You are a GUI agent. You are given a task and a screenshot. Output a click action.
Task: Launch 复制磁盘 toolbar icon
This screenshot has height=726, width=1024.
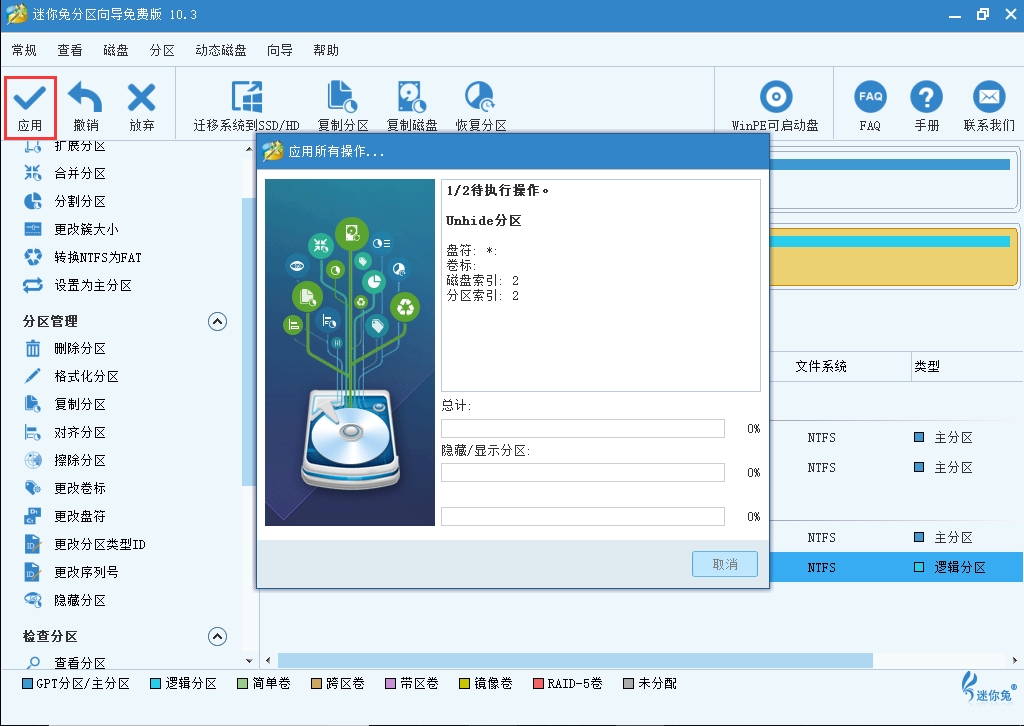(411, 107)
